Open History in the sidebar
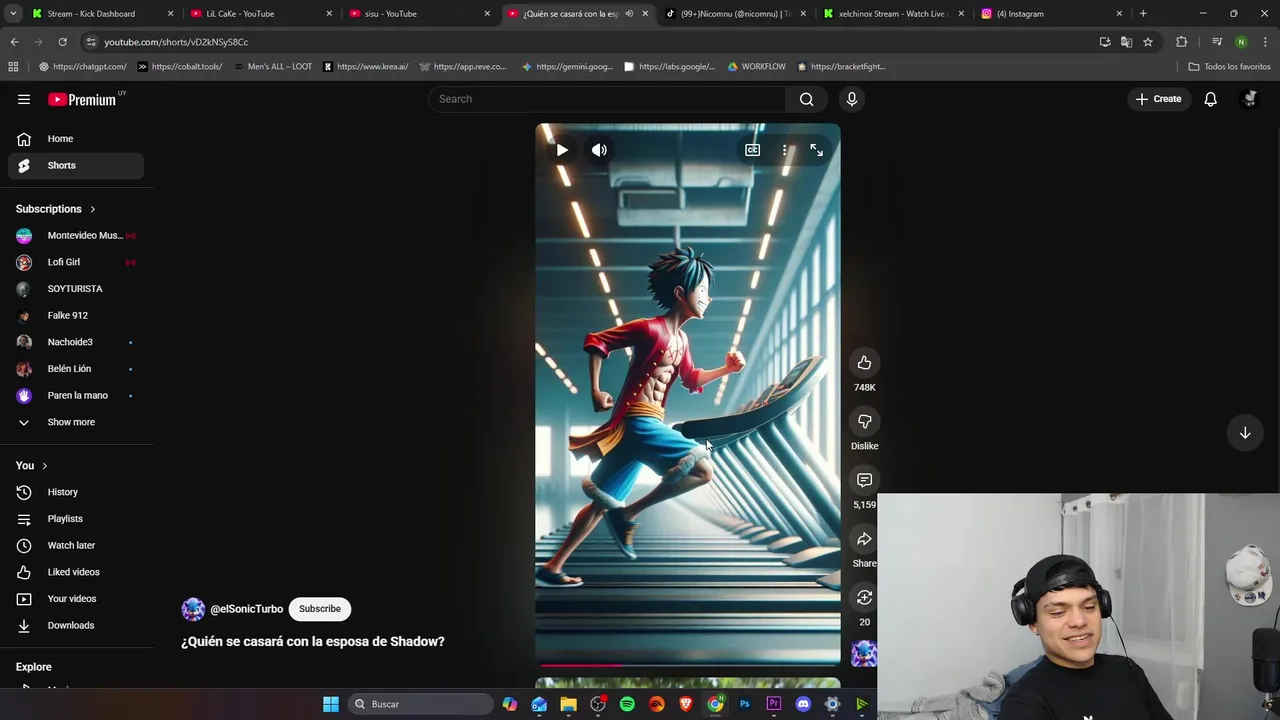Viewport: 1280px width, 720px height. click(x=76, y=492)
